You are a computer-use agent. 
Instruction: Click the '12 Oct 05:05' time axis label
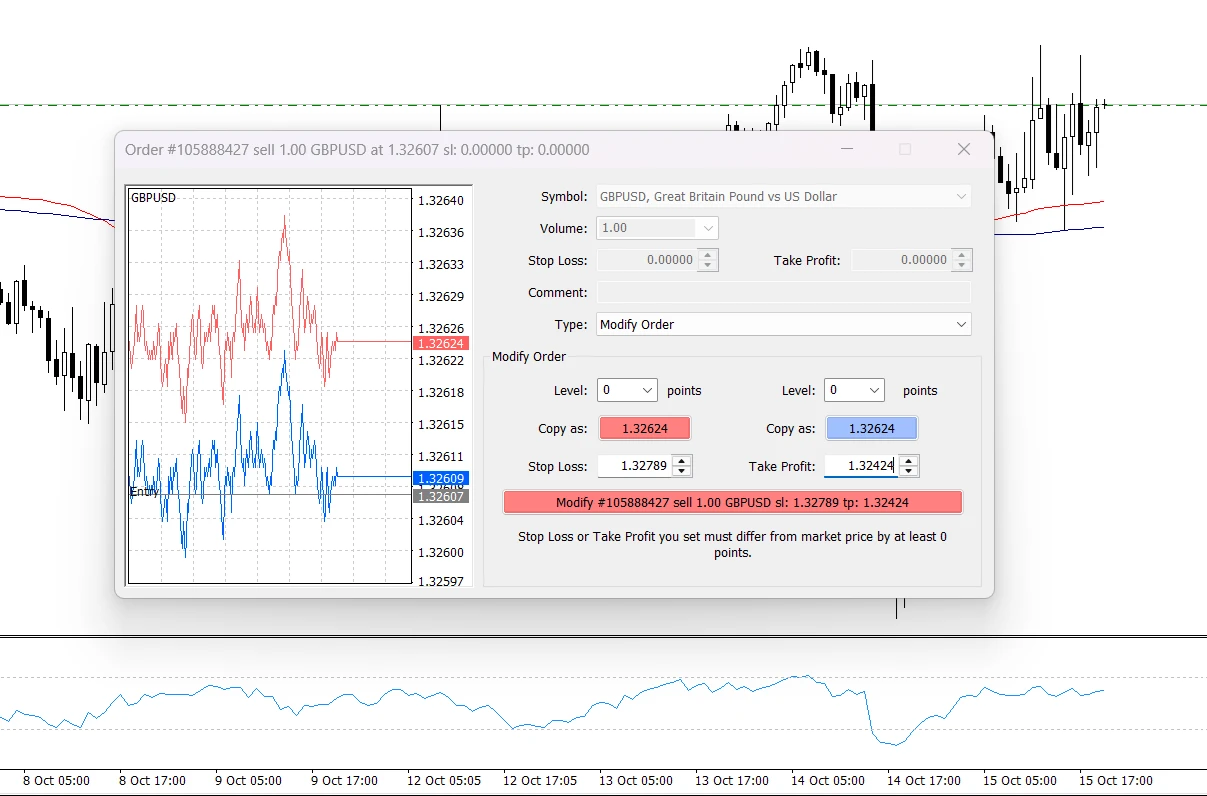pos(444,781)
